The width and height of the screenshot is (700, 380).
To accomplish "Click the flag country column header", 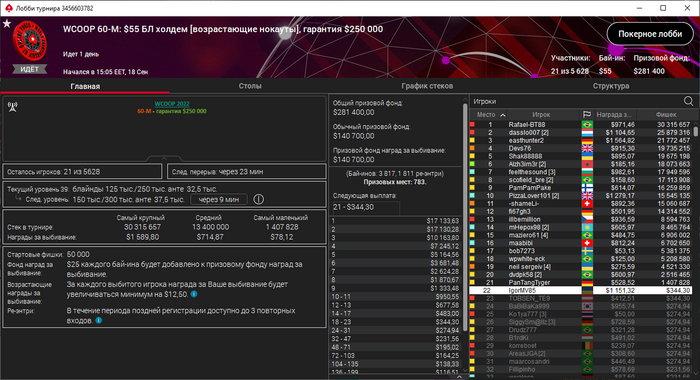I will pyautogui.click(x=587, y=115).
